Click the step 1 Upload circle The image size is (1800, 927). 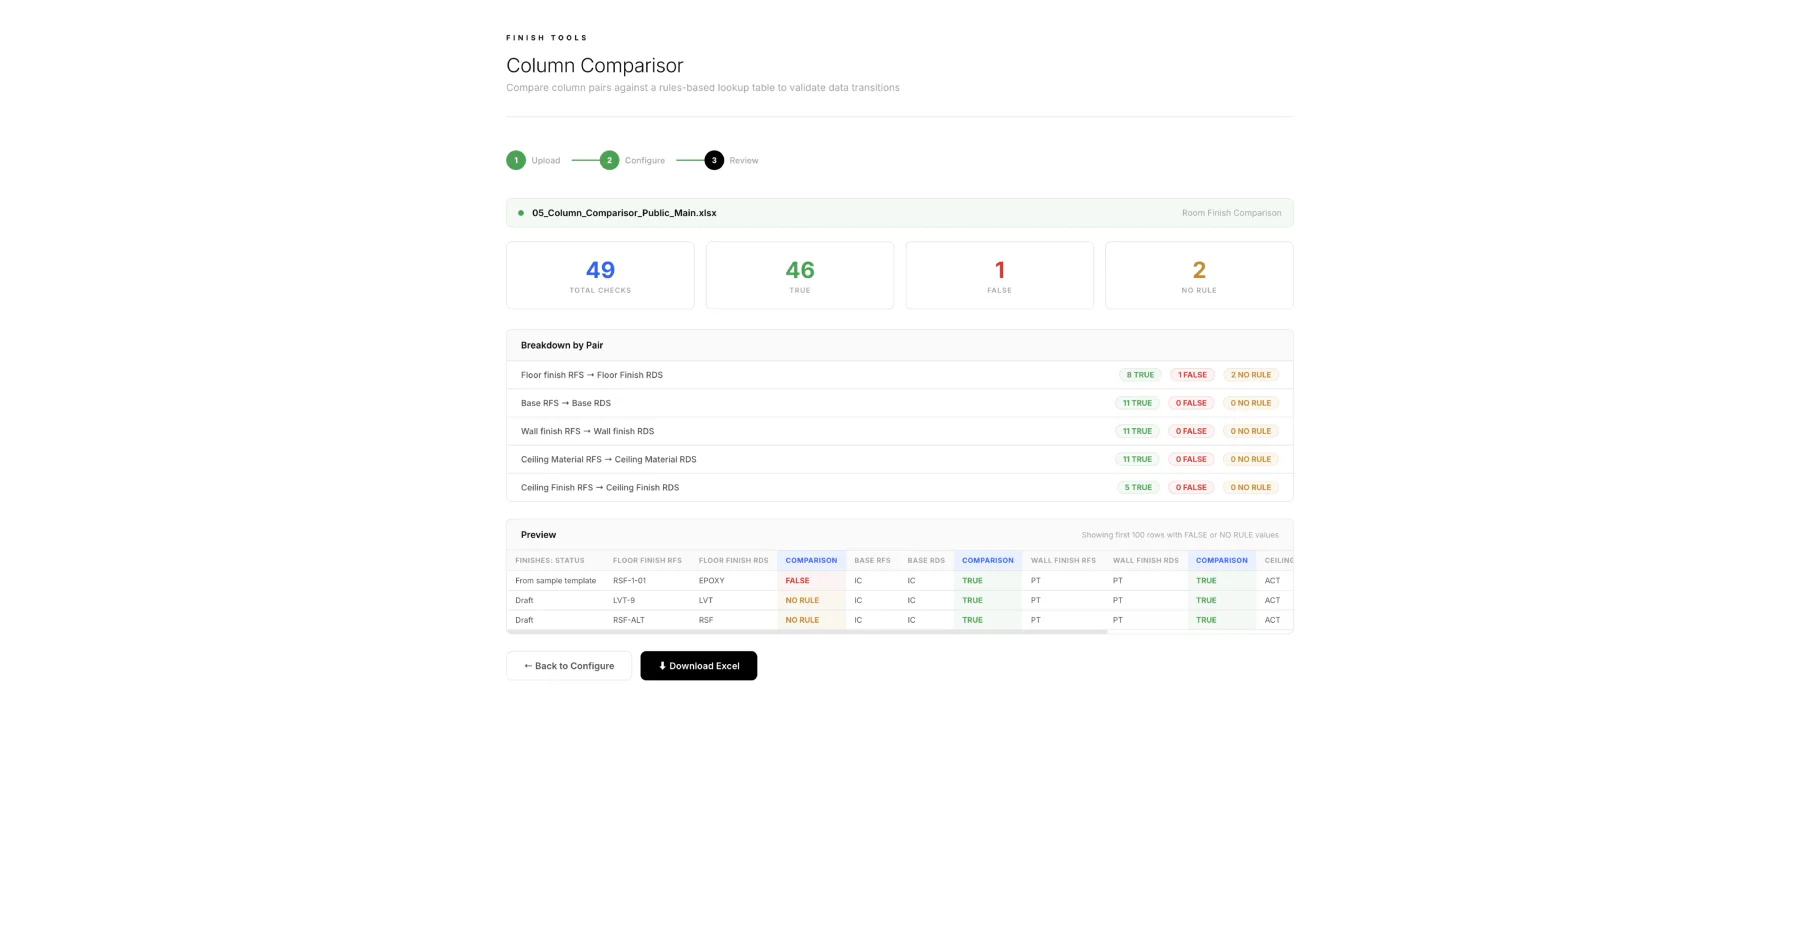click(516, 160)
